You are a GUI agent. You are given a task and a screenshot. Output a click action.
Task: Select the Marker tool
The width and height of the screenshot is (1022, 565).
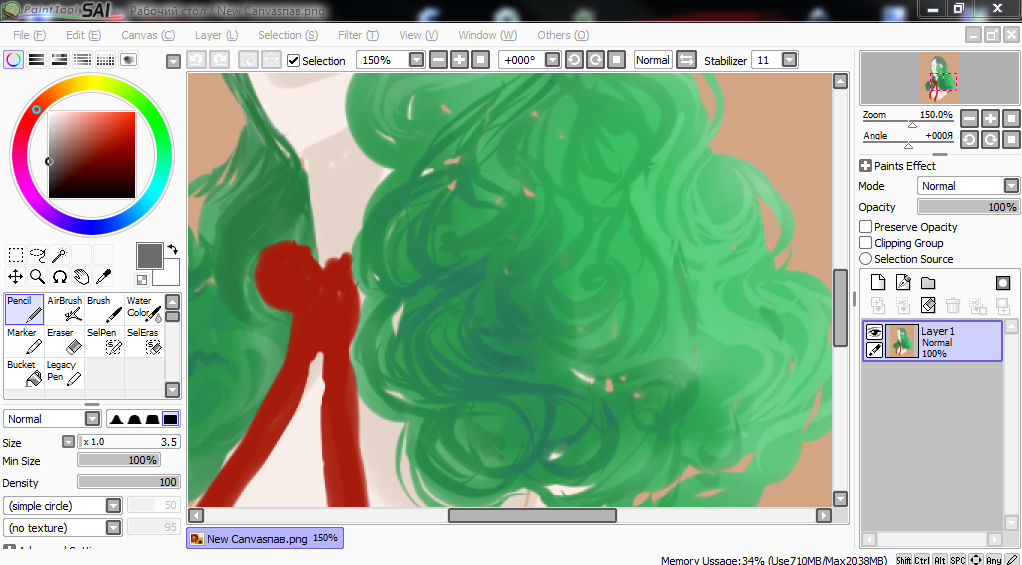[25, 341]
